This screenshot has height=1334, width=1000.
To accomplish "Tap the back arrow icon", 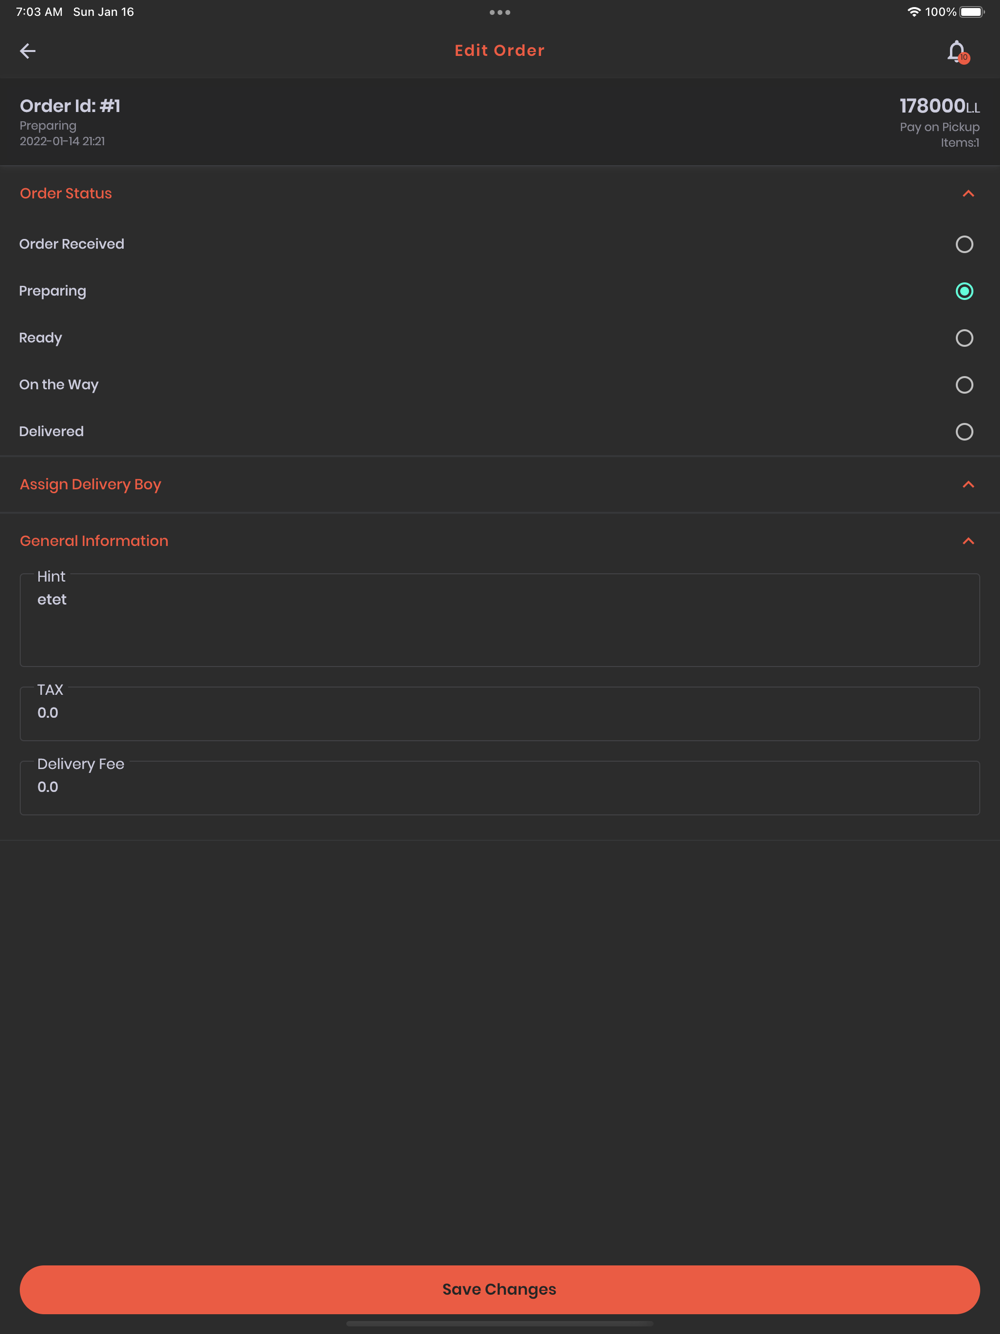I will pyautogui.click(x=28, y=51).
